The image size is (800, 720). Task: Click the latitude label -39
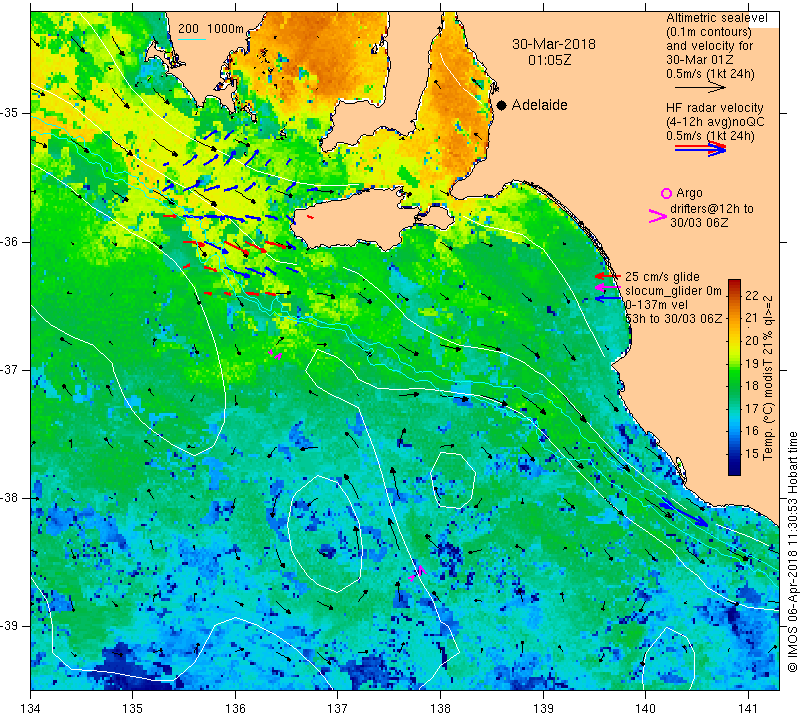point(10,626)
